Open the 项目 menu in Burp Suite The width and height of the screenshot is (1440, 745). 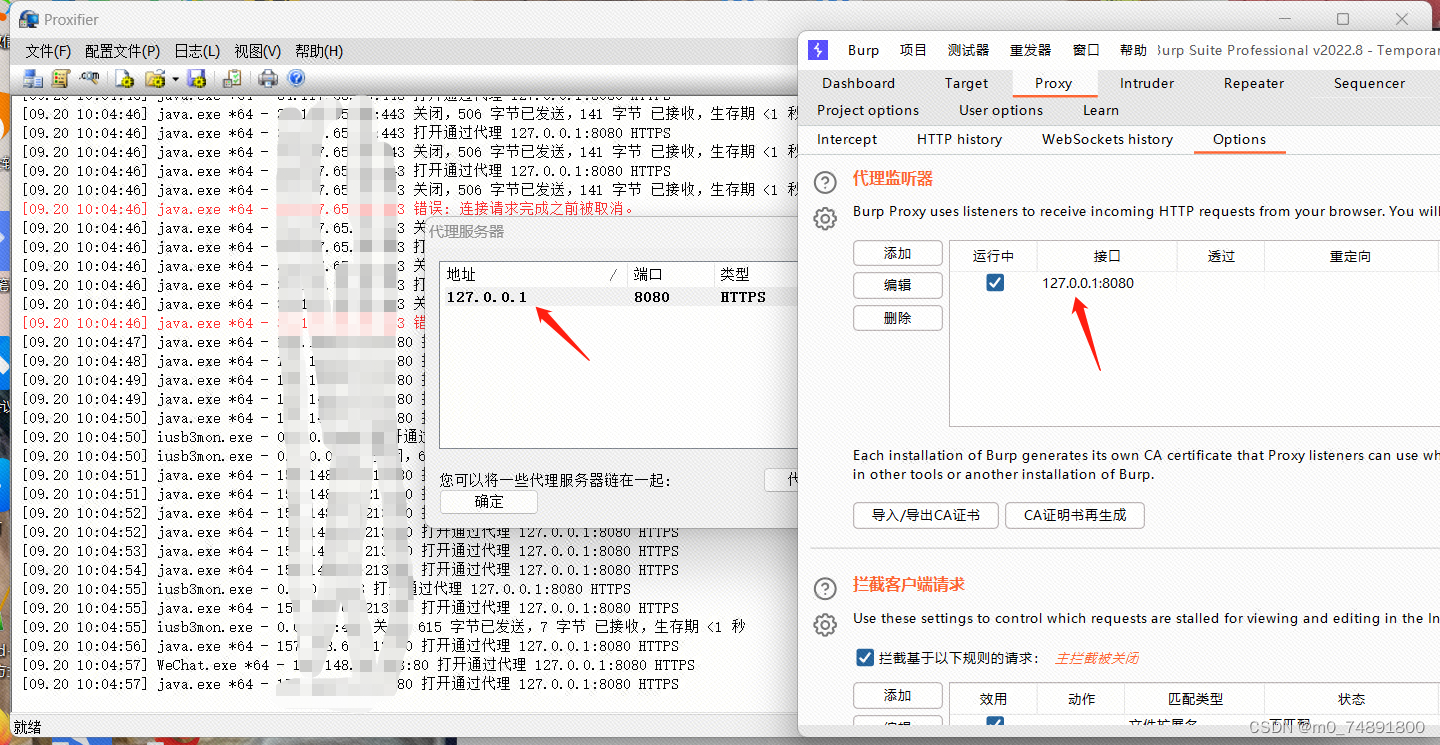pos(913,50)
